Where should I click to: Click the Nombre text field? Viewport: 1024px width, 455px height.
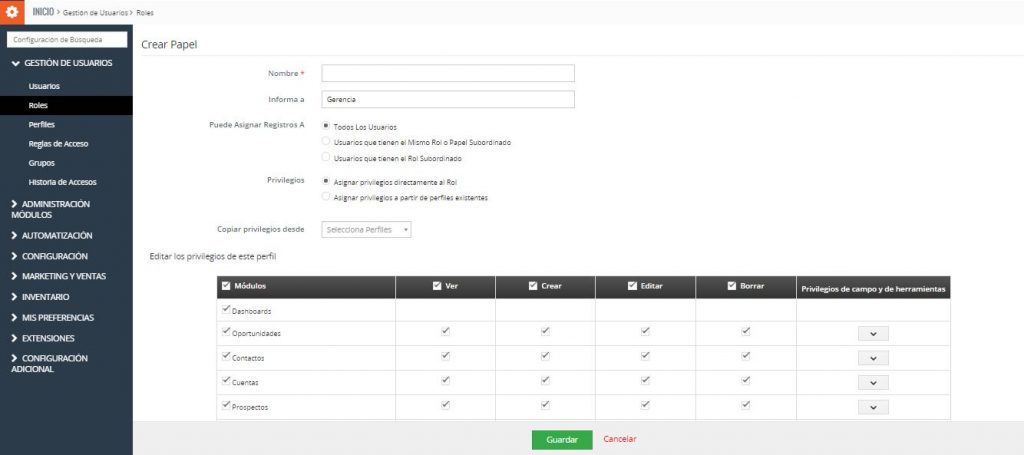[447, 73]
